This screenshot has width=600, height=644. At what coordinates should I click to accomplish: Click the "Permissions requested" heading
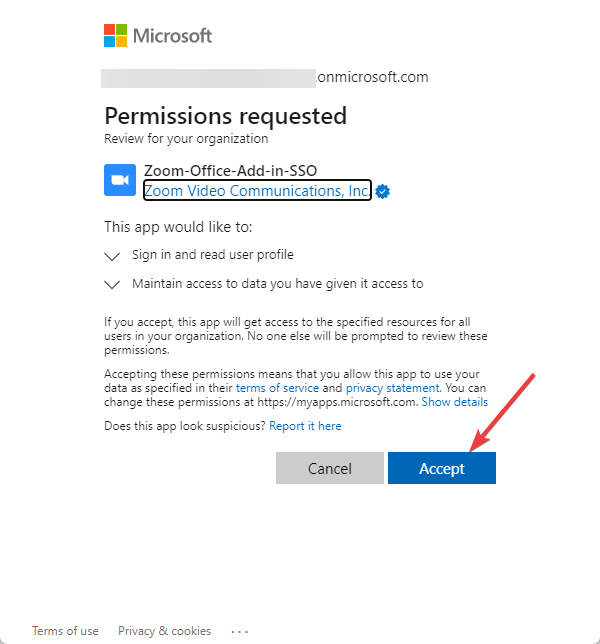coord(225,116)
